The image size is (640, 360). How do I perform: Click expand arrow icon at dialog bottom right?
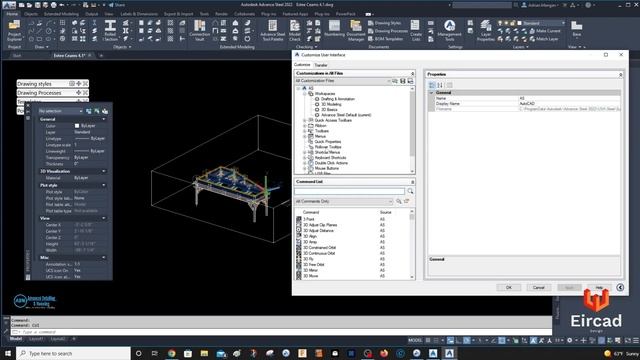(x=620, y=287)
